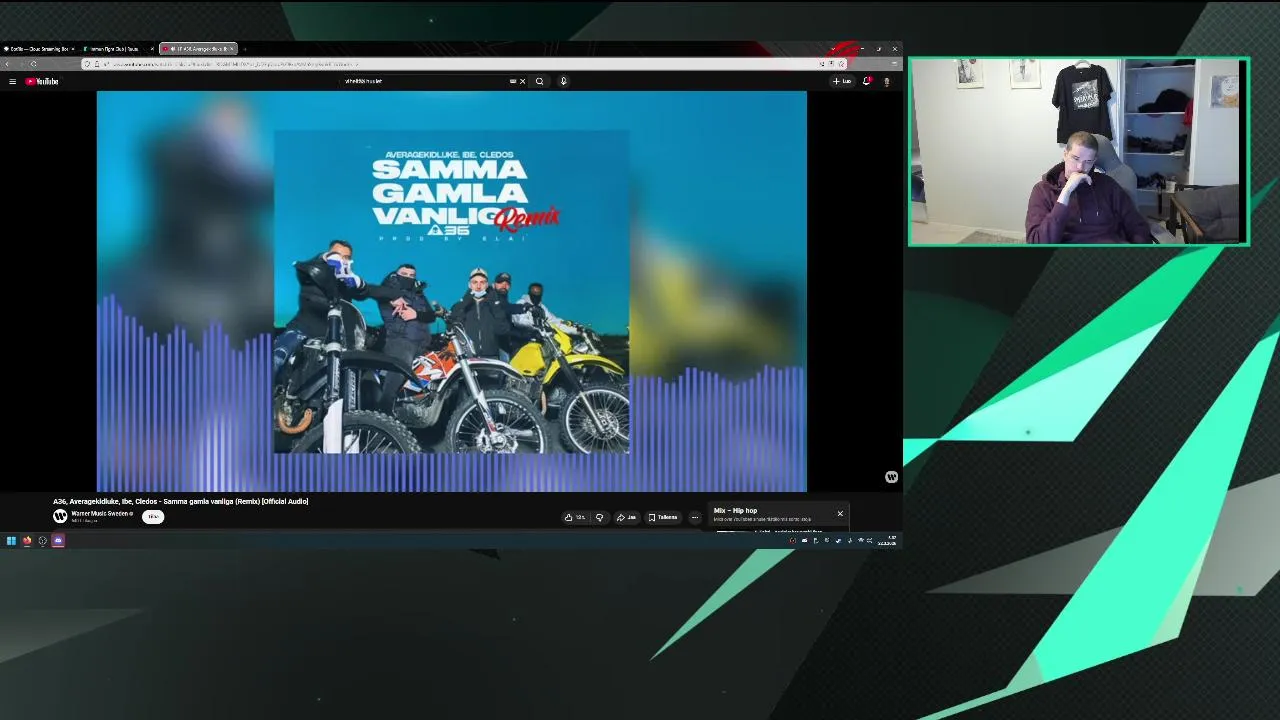Open the YouTube hamburger guide menu

pyautogui.click(x=12, y=81)
